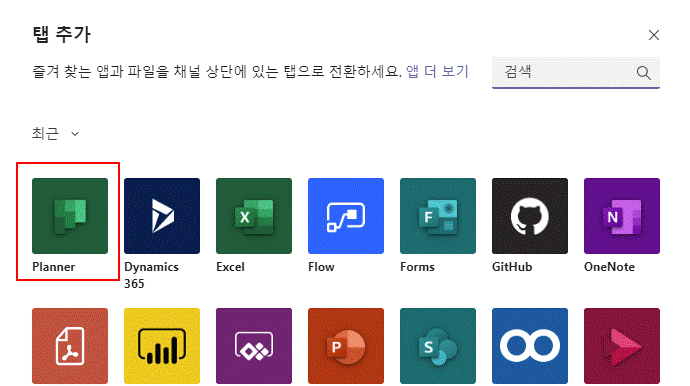The image size is (690, 386).
Task: Click the Forms label text
Action: point(417,267)
